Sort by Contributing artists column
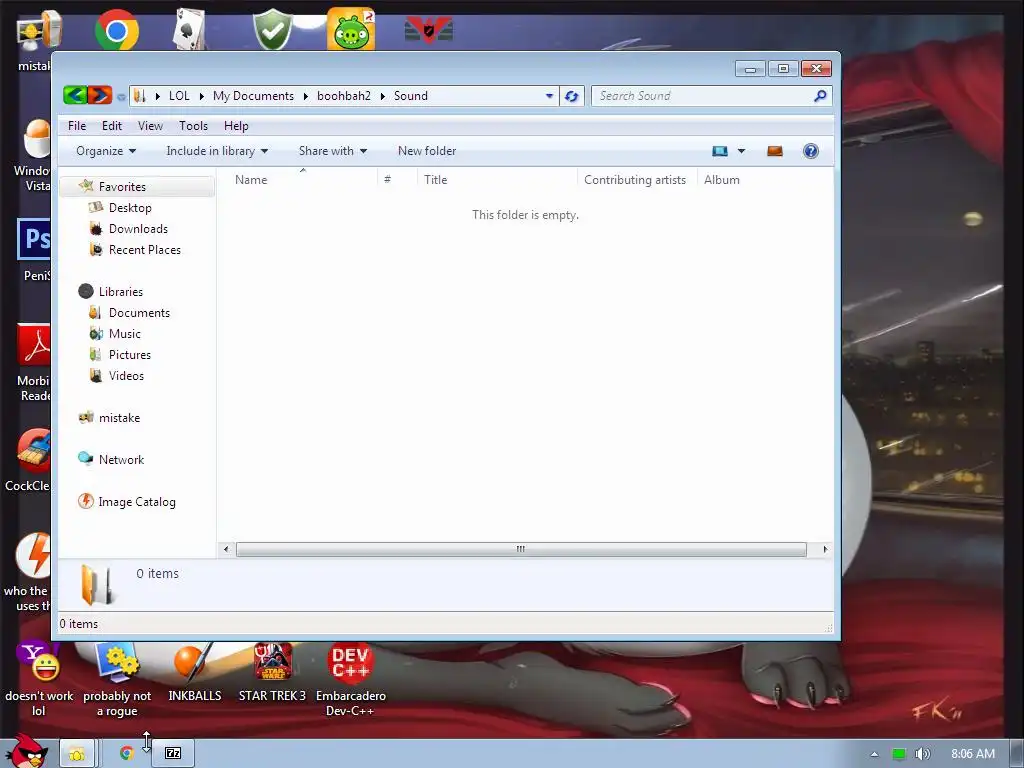Image resolution: width=1024 pixels, height=768 pixels. [635, 180]
